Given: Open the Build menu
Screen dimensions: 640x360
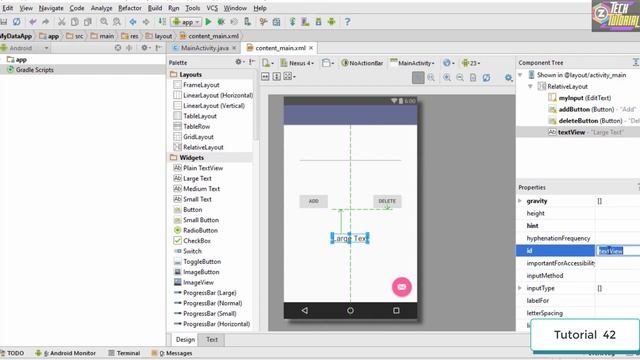Looking at the screenshot, I should click(155, 8).
